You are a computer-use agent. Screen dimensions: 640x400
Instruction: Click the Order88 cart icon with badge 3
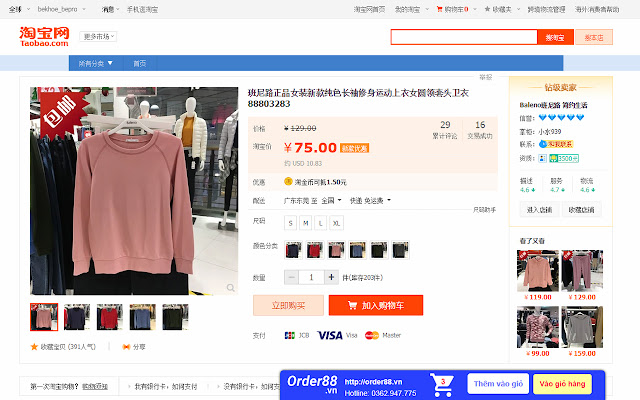(x=441, y=385)
